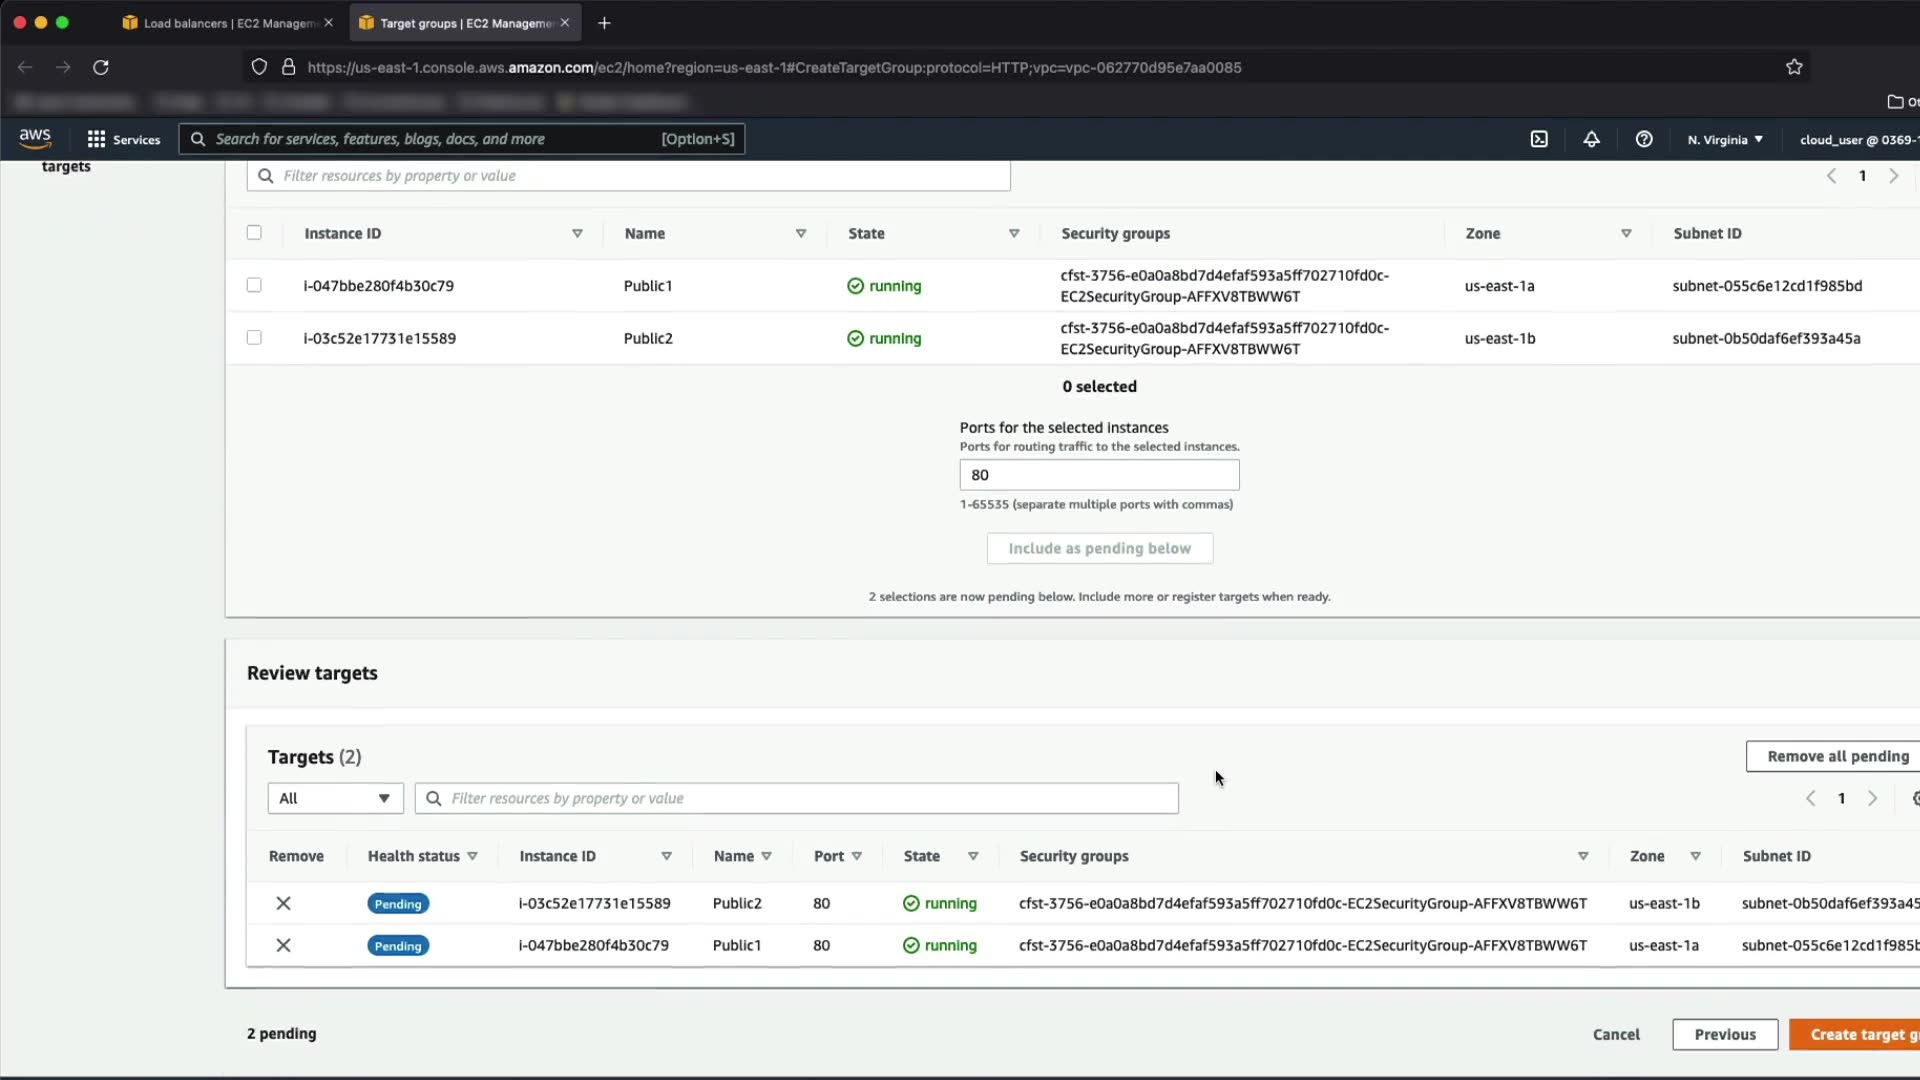Viewport: 1920px width, 1080px height.
Task: Check the box for instance Public1
Action: pos(254,285)
